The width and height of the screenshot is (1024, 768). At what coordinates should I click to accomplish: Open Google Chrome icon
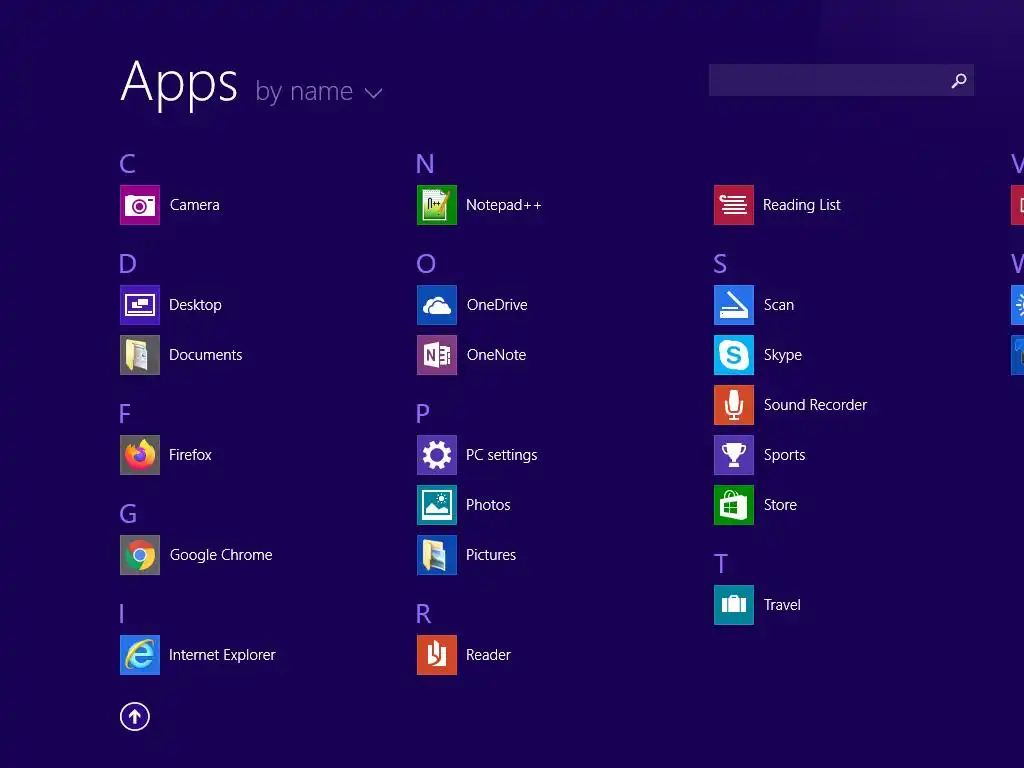pos(140,555)
